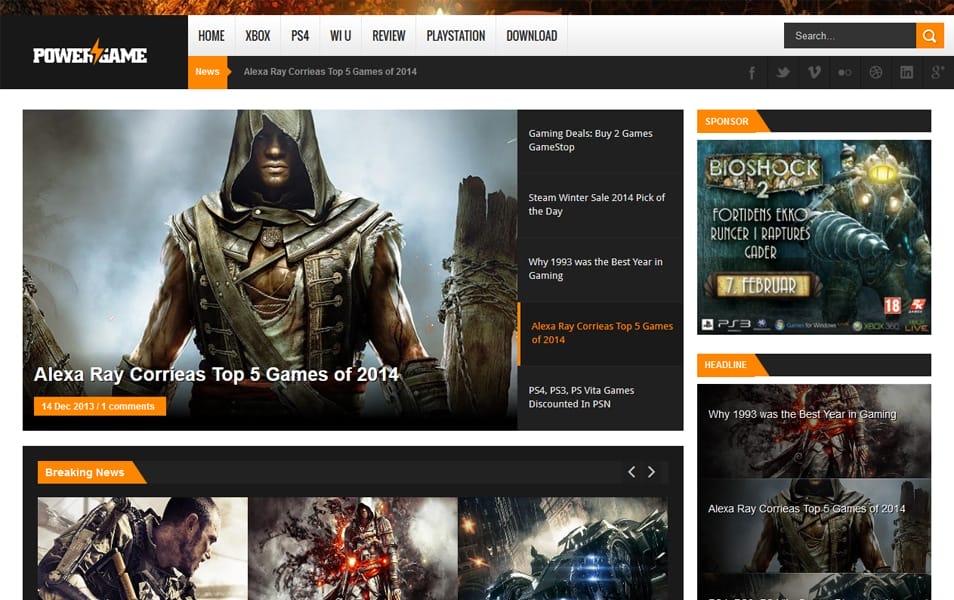
Task: Click the LinkedIn social icon
Action: [x=906, y=72]
